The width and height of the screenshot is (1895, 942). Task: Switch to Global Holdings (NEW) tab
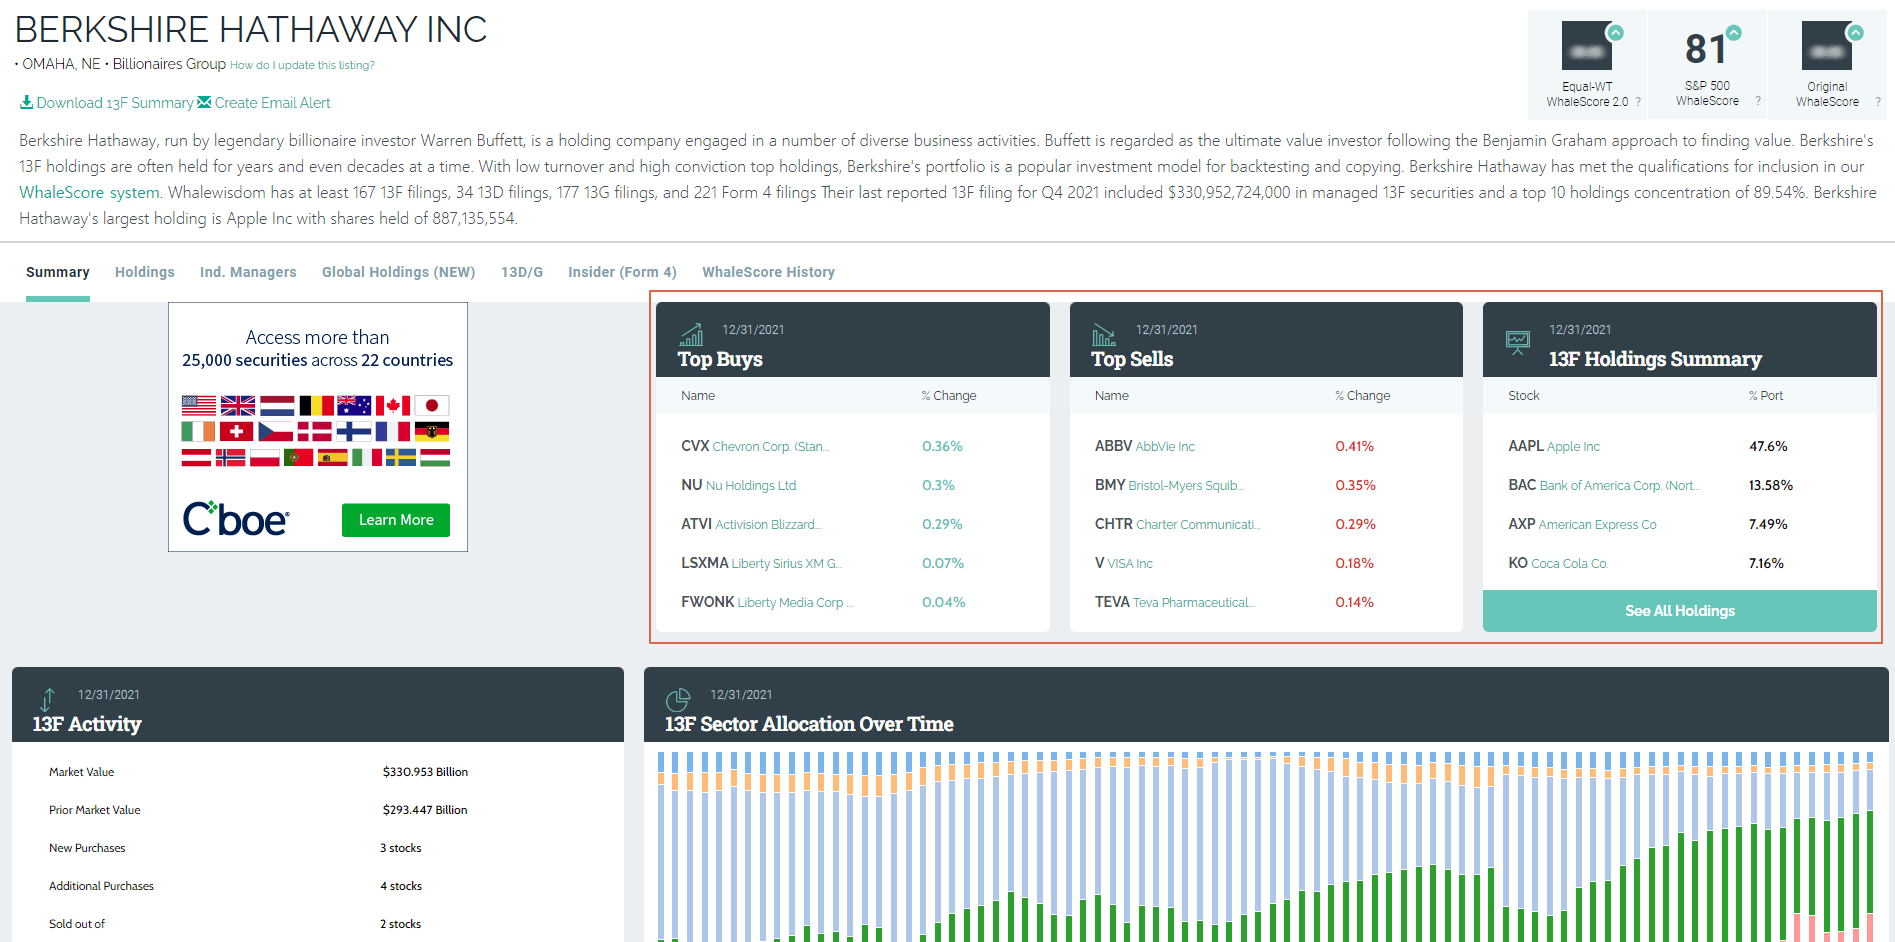(x=399, y=272)
